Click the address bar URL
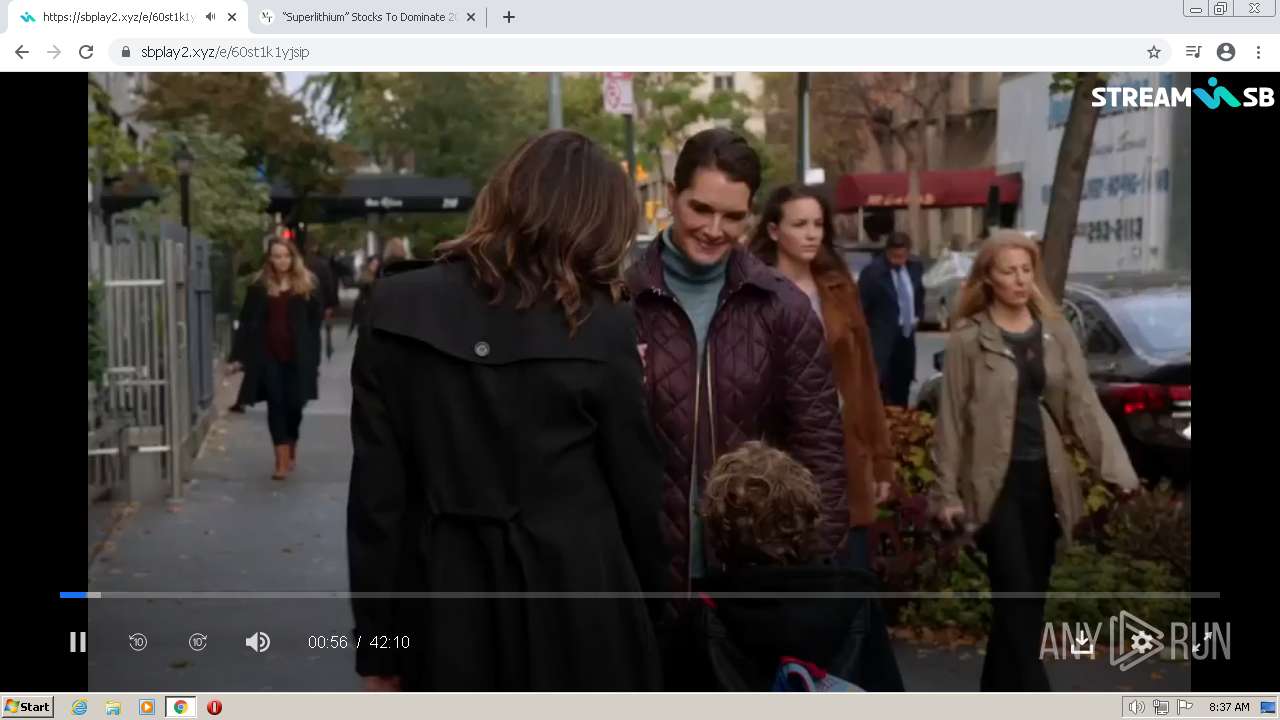1280x720 pixels. tap(225, 52)
